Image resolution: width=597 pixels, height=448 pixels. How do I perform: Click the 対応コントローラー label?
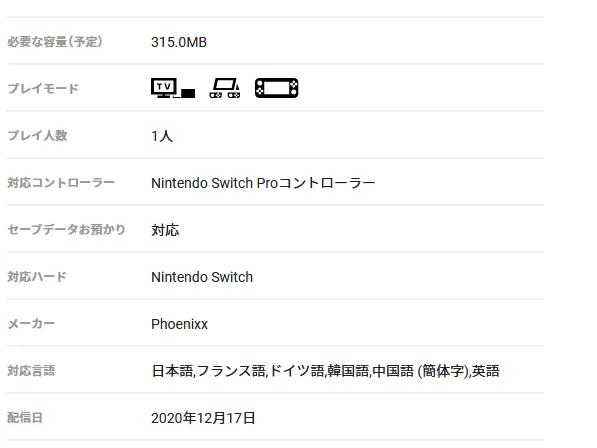coord(61,183)
